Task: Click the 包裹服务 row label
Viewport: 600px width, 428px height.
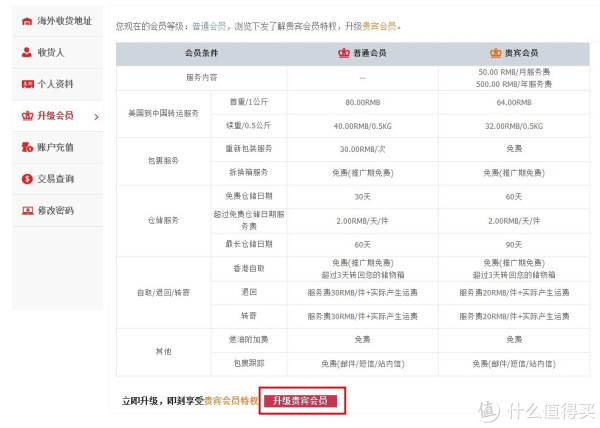Action: pyautogui.click(x=163, y=161)
